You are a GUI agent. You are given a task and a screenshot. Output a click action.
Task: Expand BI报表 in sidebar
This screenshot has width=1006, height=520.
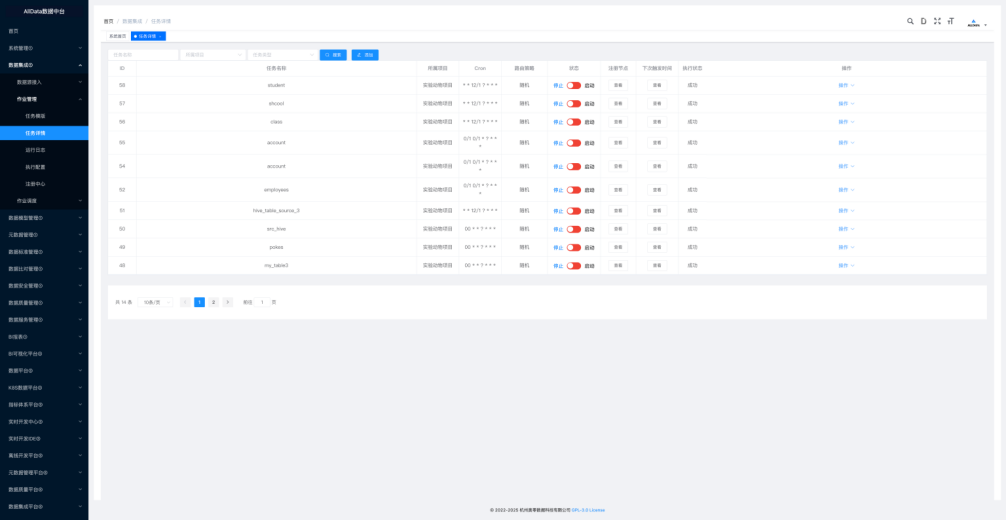[44, 336]
